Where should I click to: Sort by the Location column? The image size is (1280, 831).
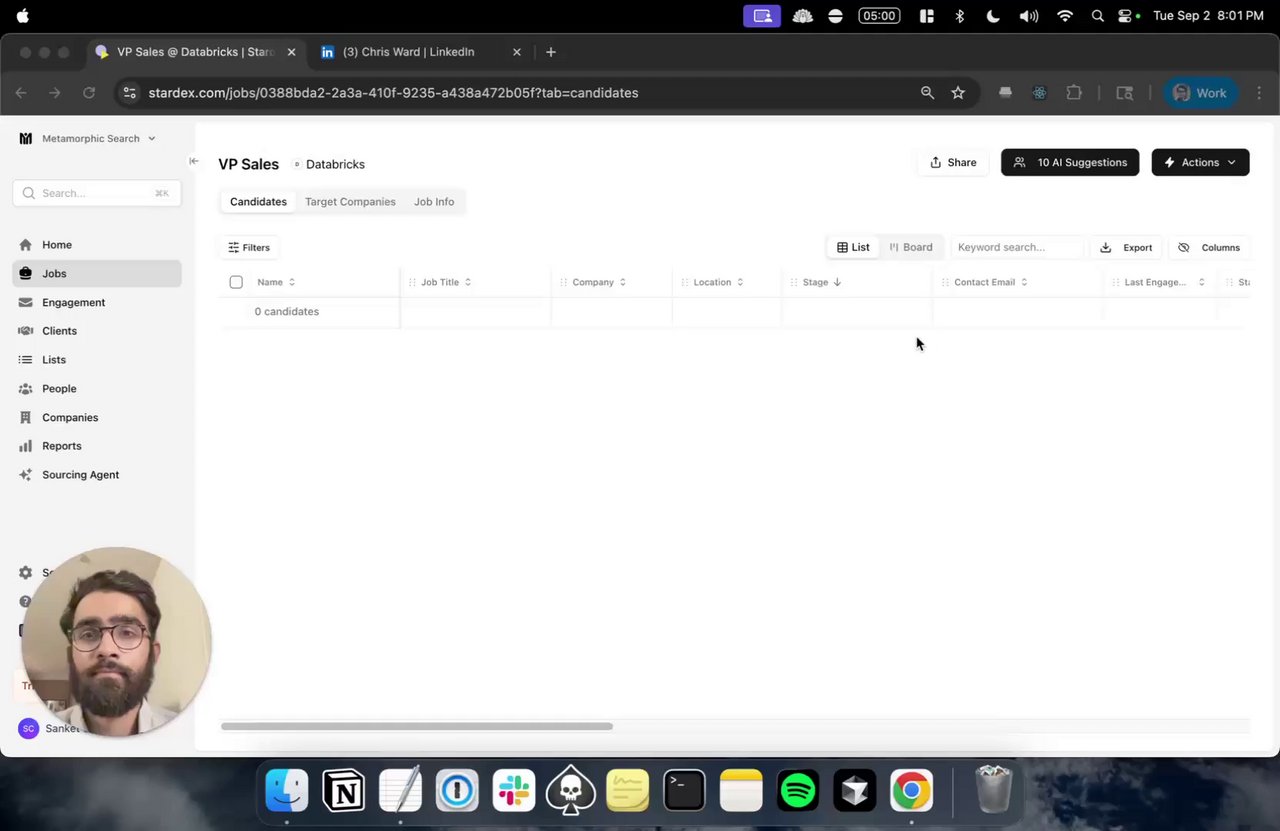[x=719, y=282]
